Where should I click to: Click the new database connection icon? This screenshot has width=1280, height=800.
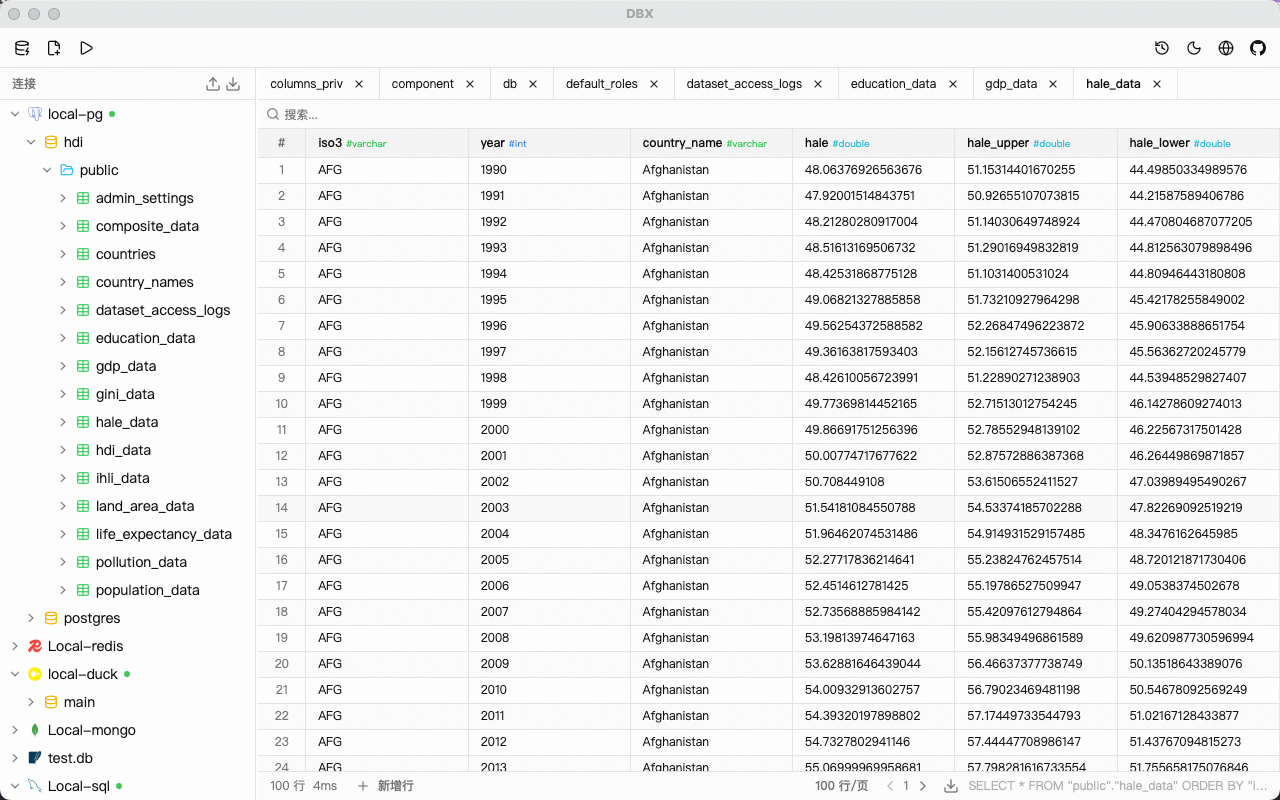click(x=21, y=47)
